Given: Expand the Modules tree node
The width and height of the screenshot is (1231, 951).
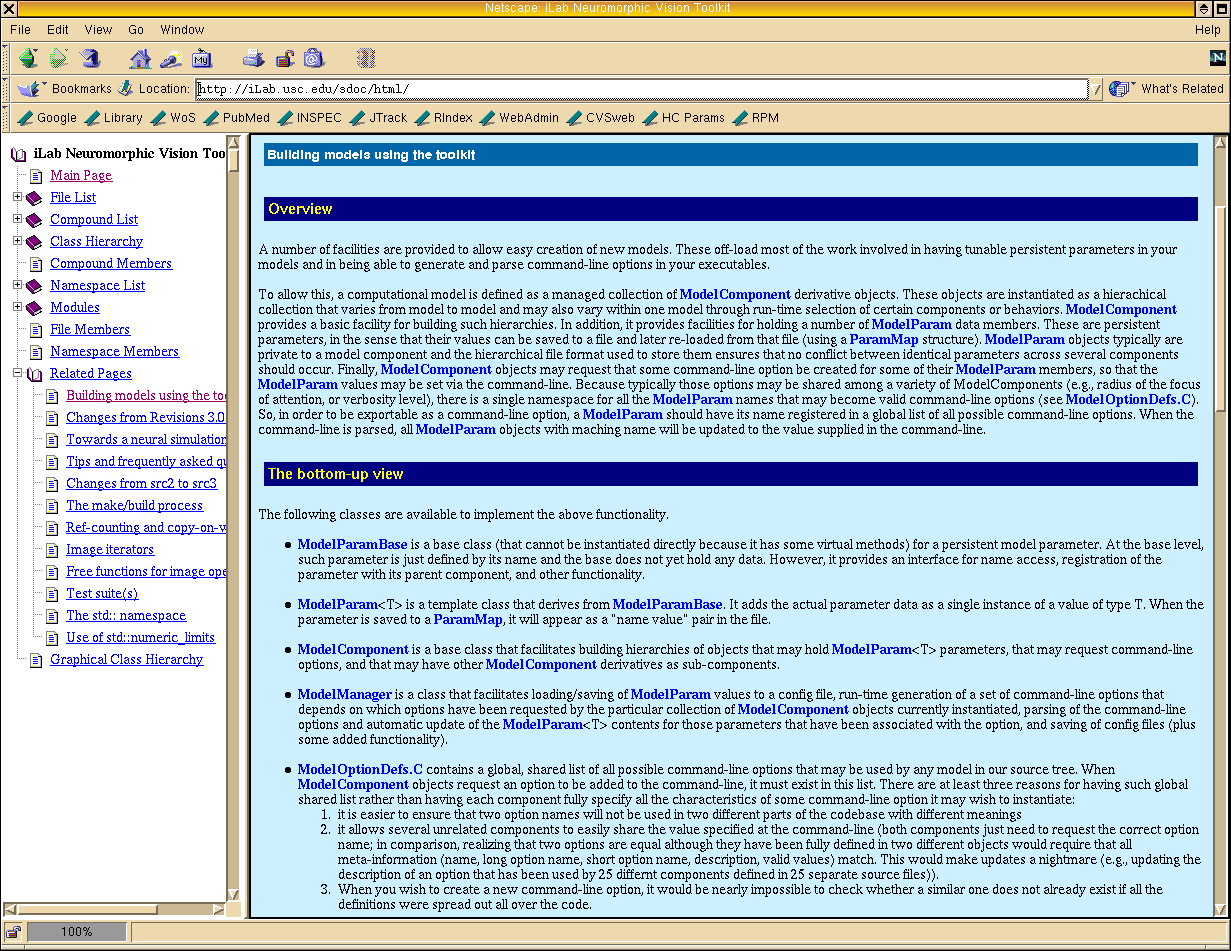Looking at the screenshot, I should [17, 307].
